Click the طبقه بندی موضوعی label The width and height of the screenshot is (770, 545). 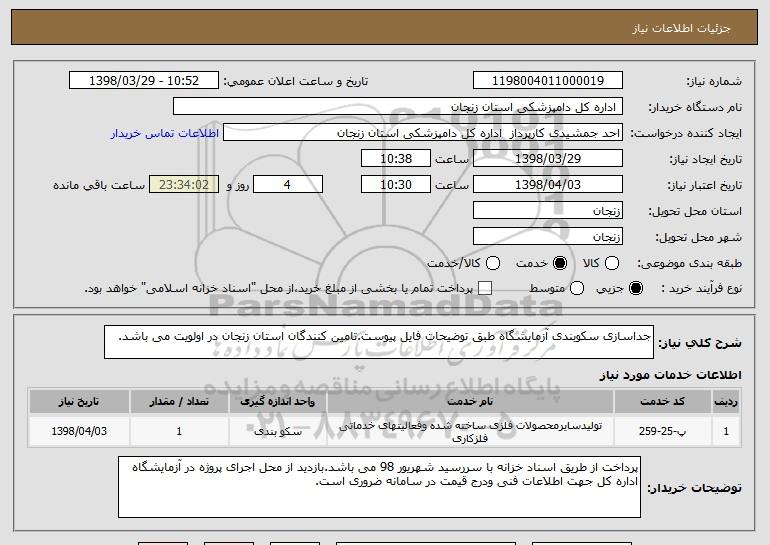689,264
